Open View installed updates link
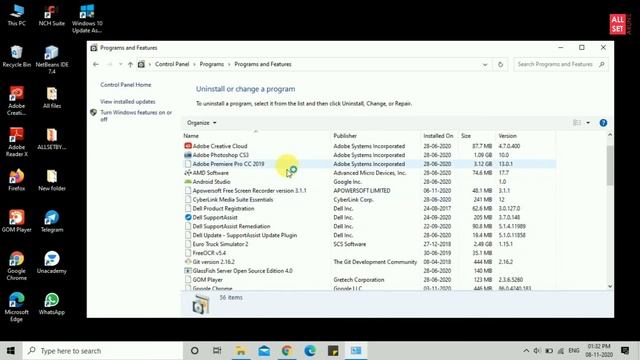Image resolution: width=640 pixels, height=360 pixels. pyautogui.click(x=128, y=102)
